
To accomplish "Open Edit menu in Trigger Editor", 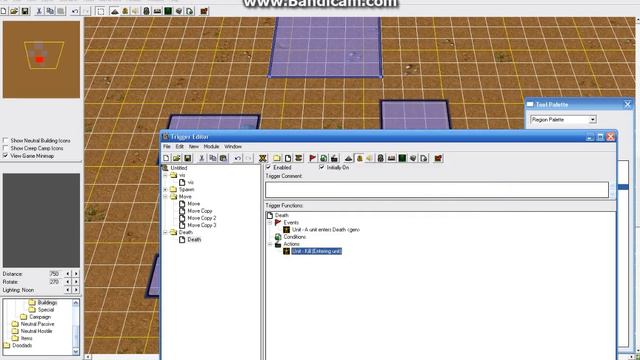I will click(x=180, y=147).
